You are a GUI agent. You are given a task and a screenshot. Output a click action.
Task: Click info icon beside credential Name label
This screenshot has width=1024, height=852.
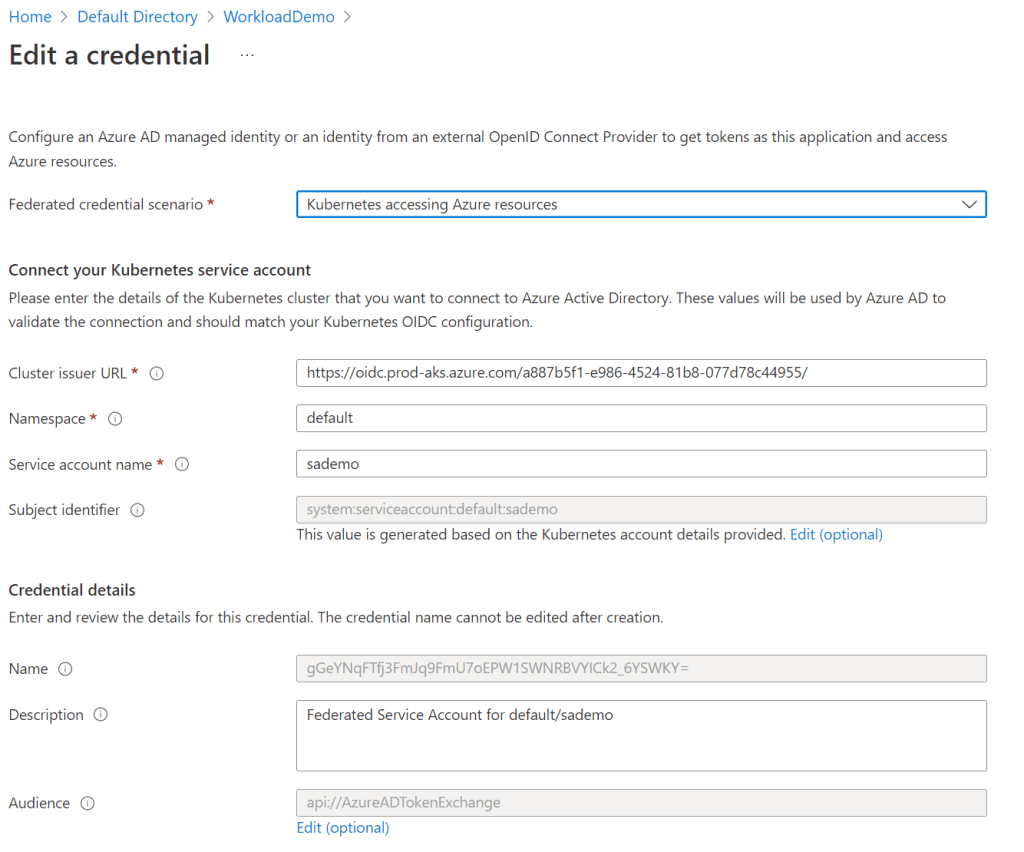pyautogui.click(x=66, y=669)
